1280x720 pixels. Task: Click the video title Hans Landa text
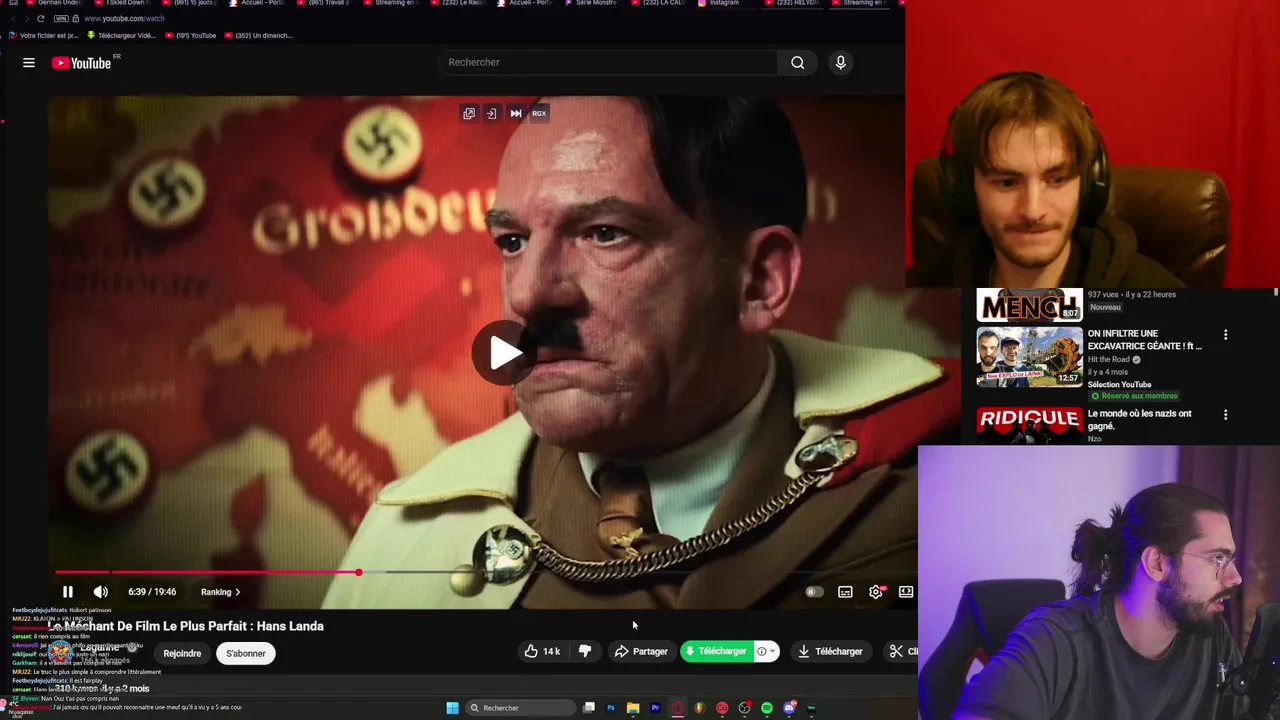point(186,626)
